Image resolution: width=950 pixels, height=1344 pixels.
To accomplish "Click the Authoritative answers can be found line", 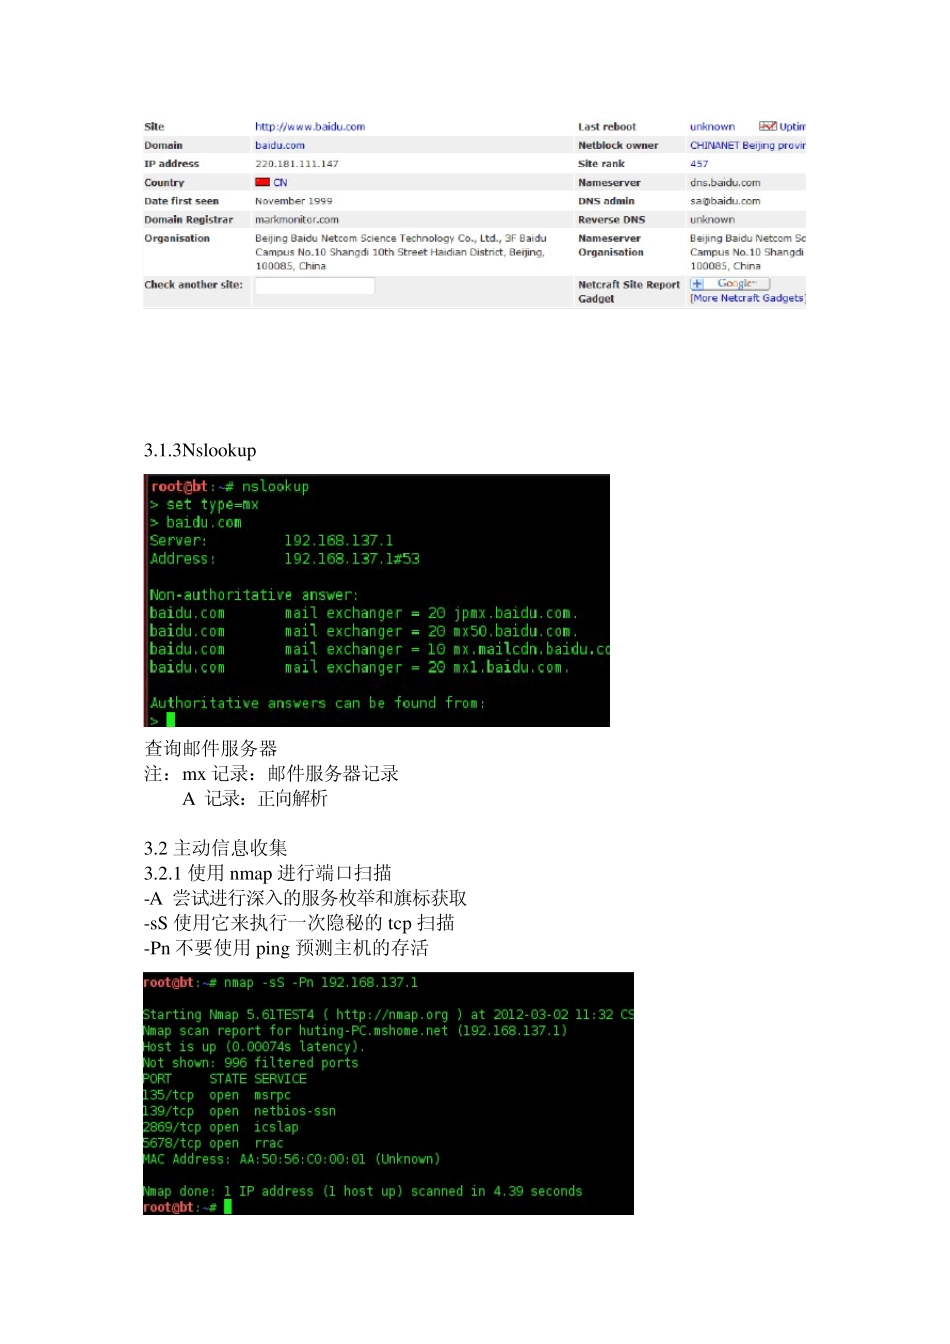I will point(317,703).
